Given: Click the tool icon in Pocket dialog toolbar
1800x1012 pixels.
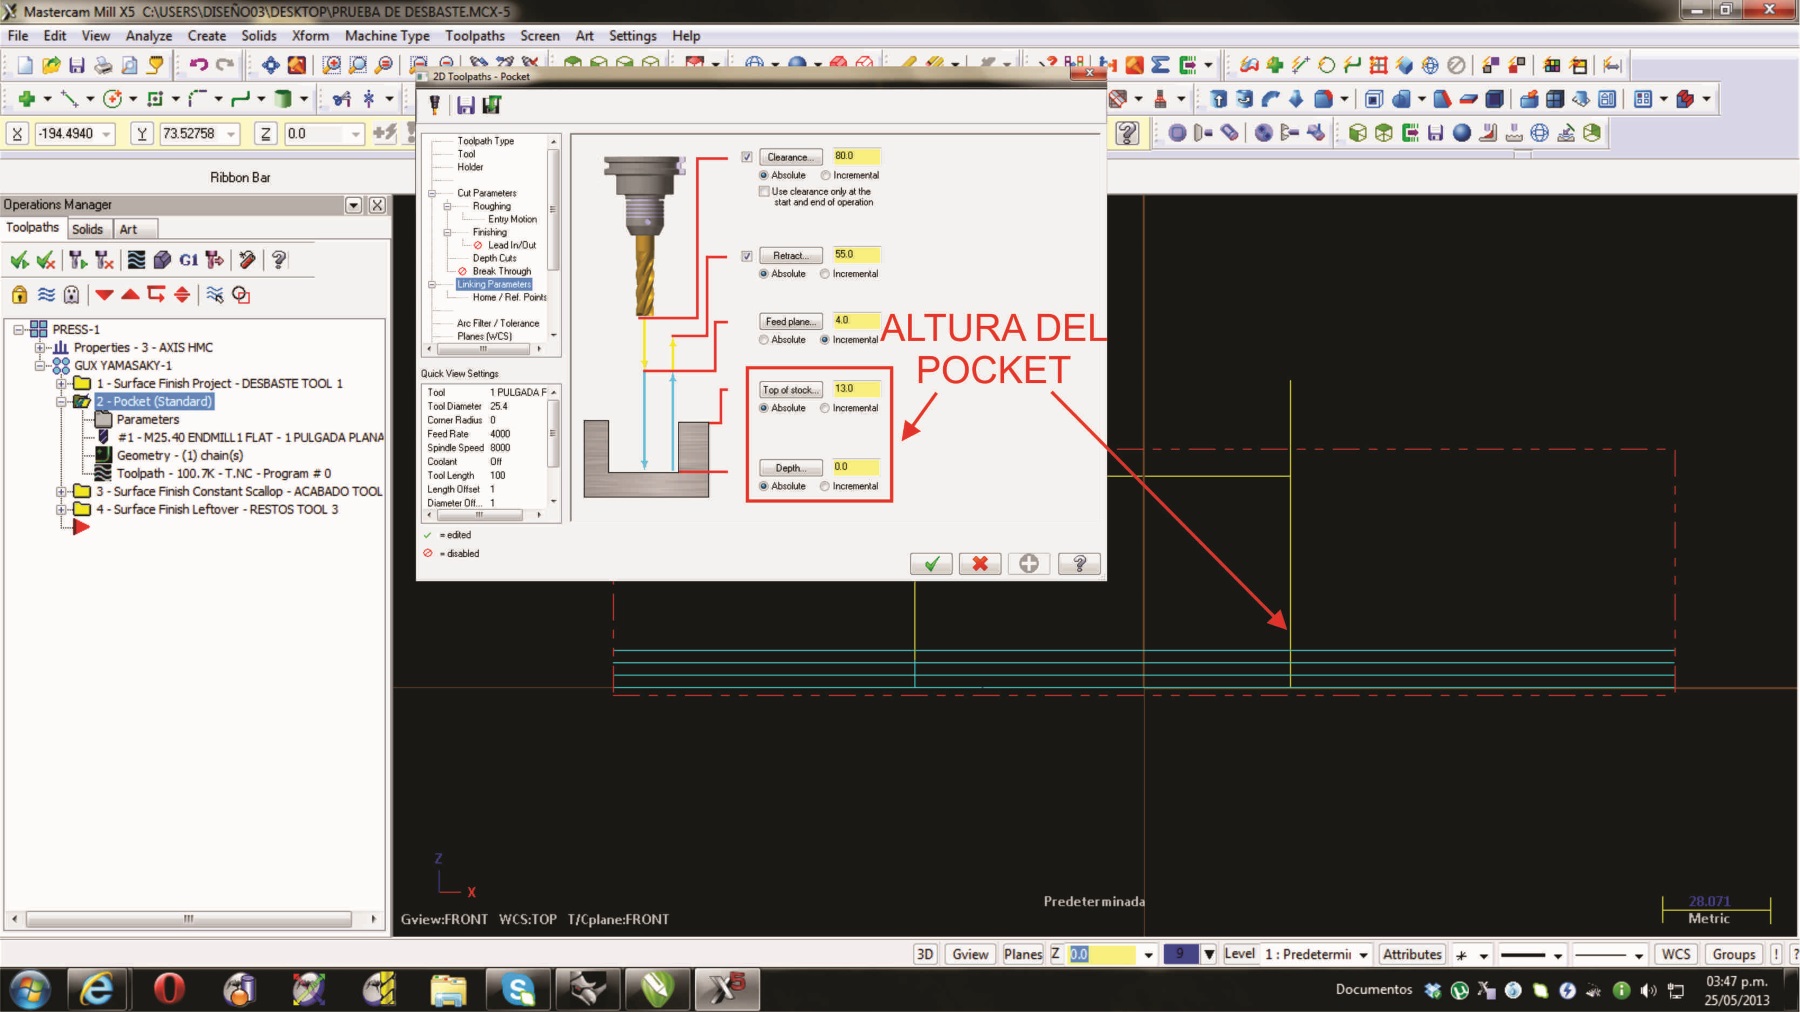Looking at the screenshot, I should coord(435,105).
